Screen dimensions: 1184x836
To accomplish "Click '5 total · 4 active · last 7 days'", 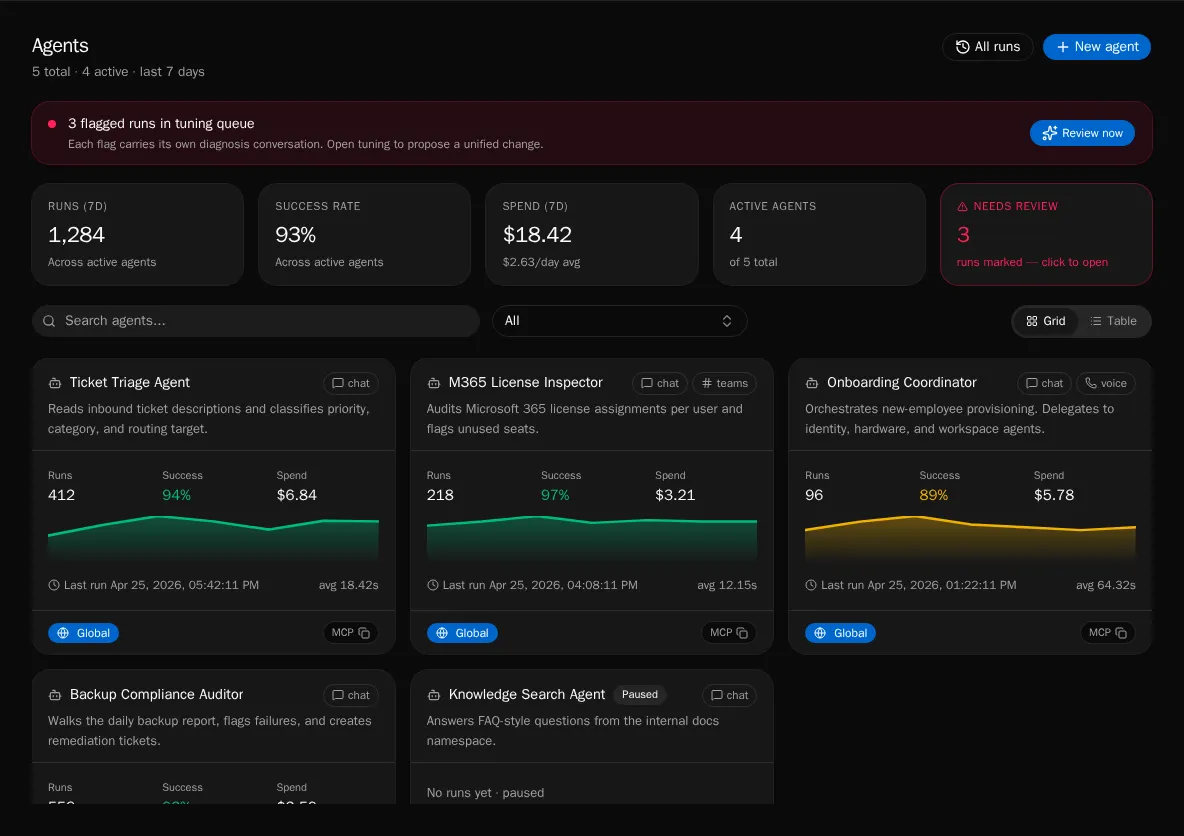I will click(x=119, y=72).
